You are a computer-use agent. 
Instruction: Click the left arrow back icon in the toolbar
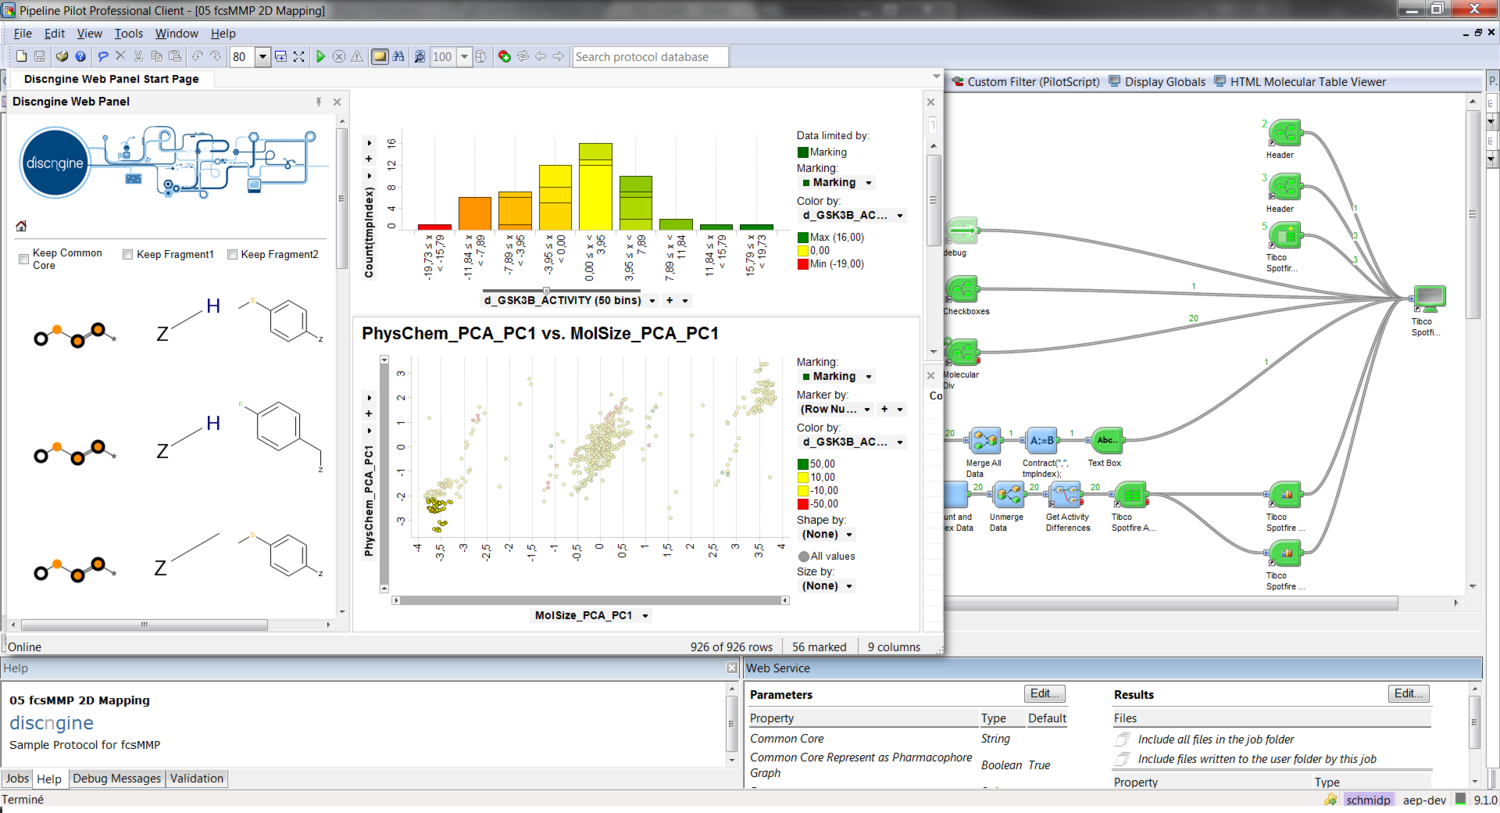[541, 57]
